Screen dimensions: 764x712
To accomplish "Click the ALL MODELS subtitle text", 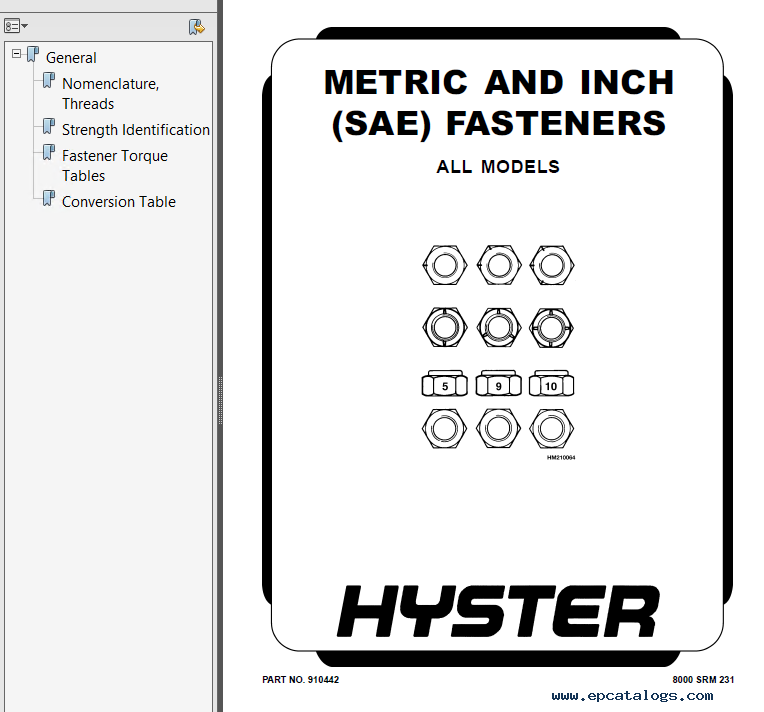I will point(498,167).
